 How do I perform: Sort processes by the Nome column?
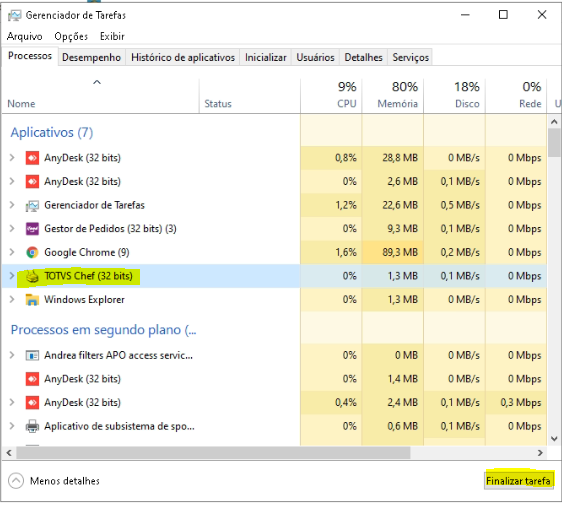(x=100, y=96)
